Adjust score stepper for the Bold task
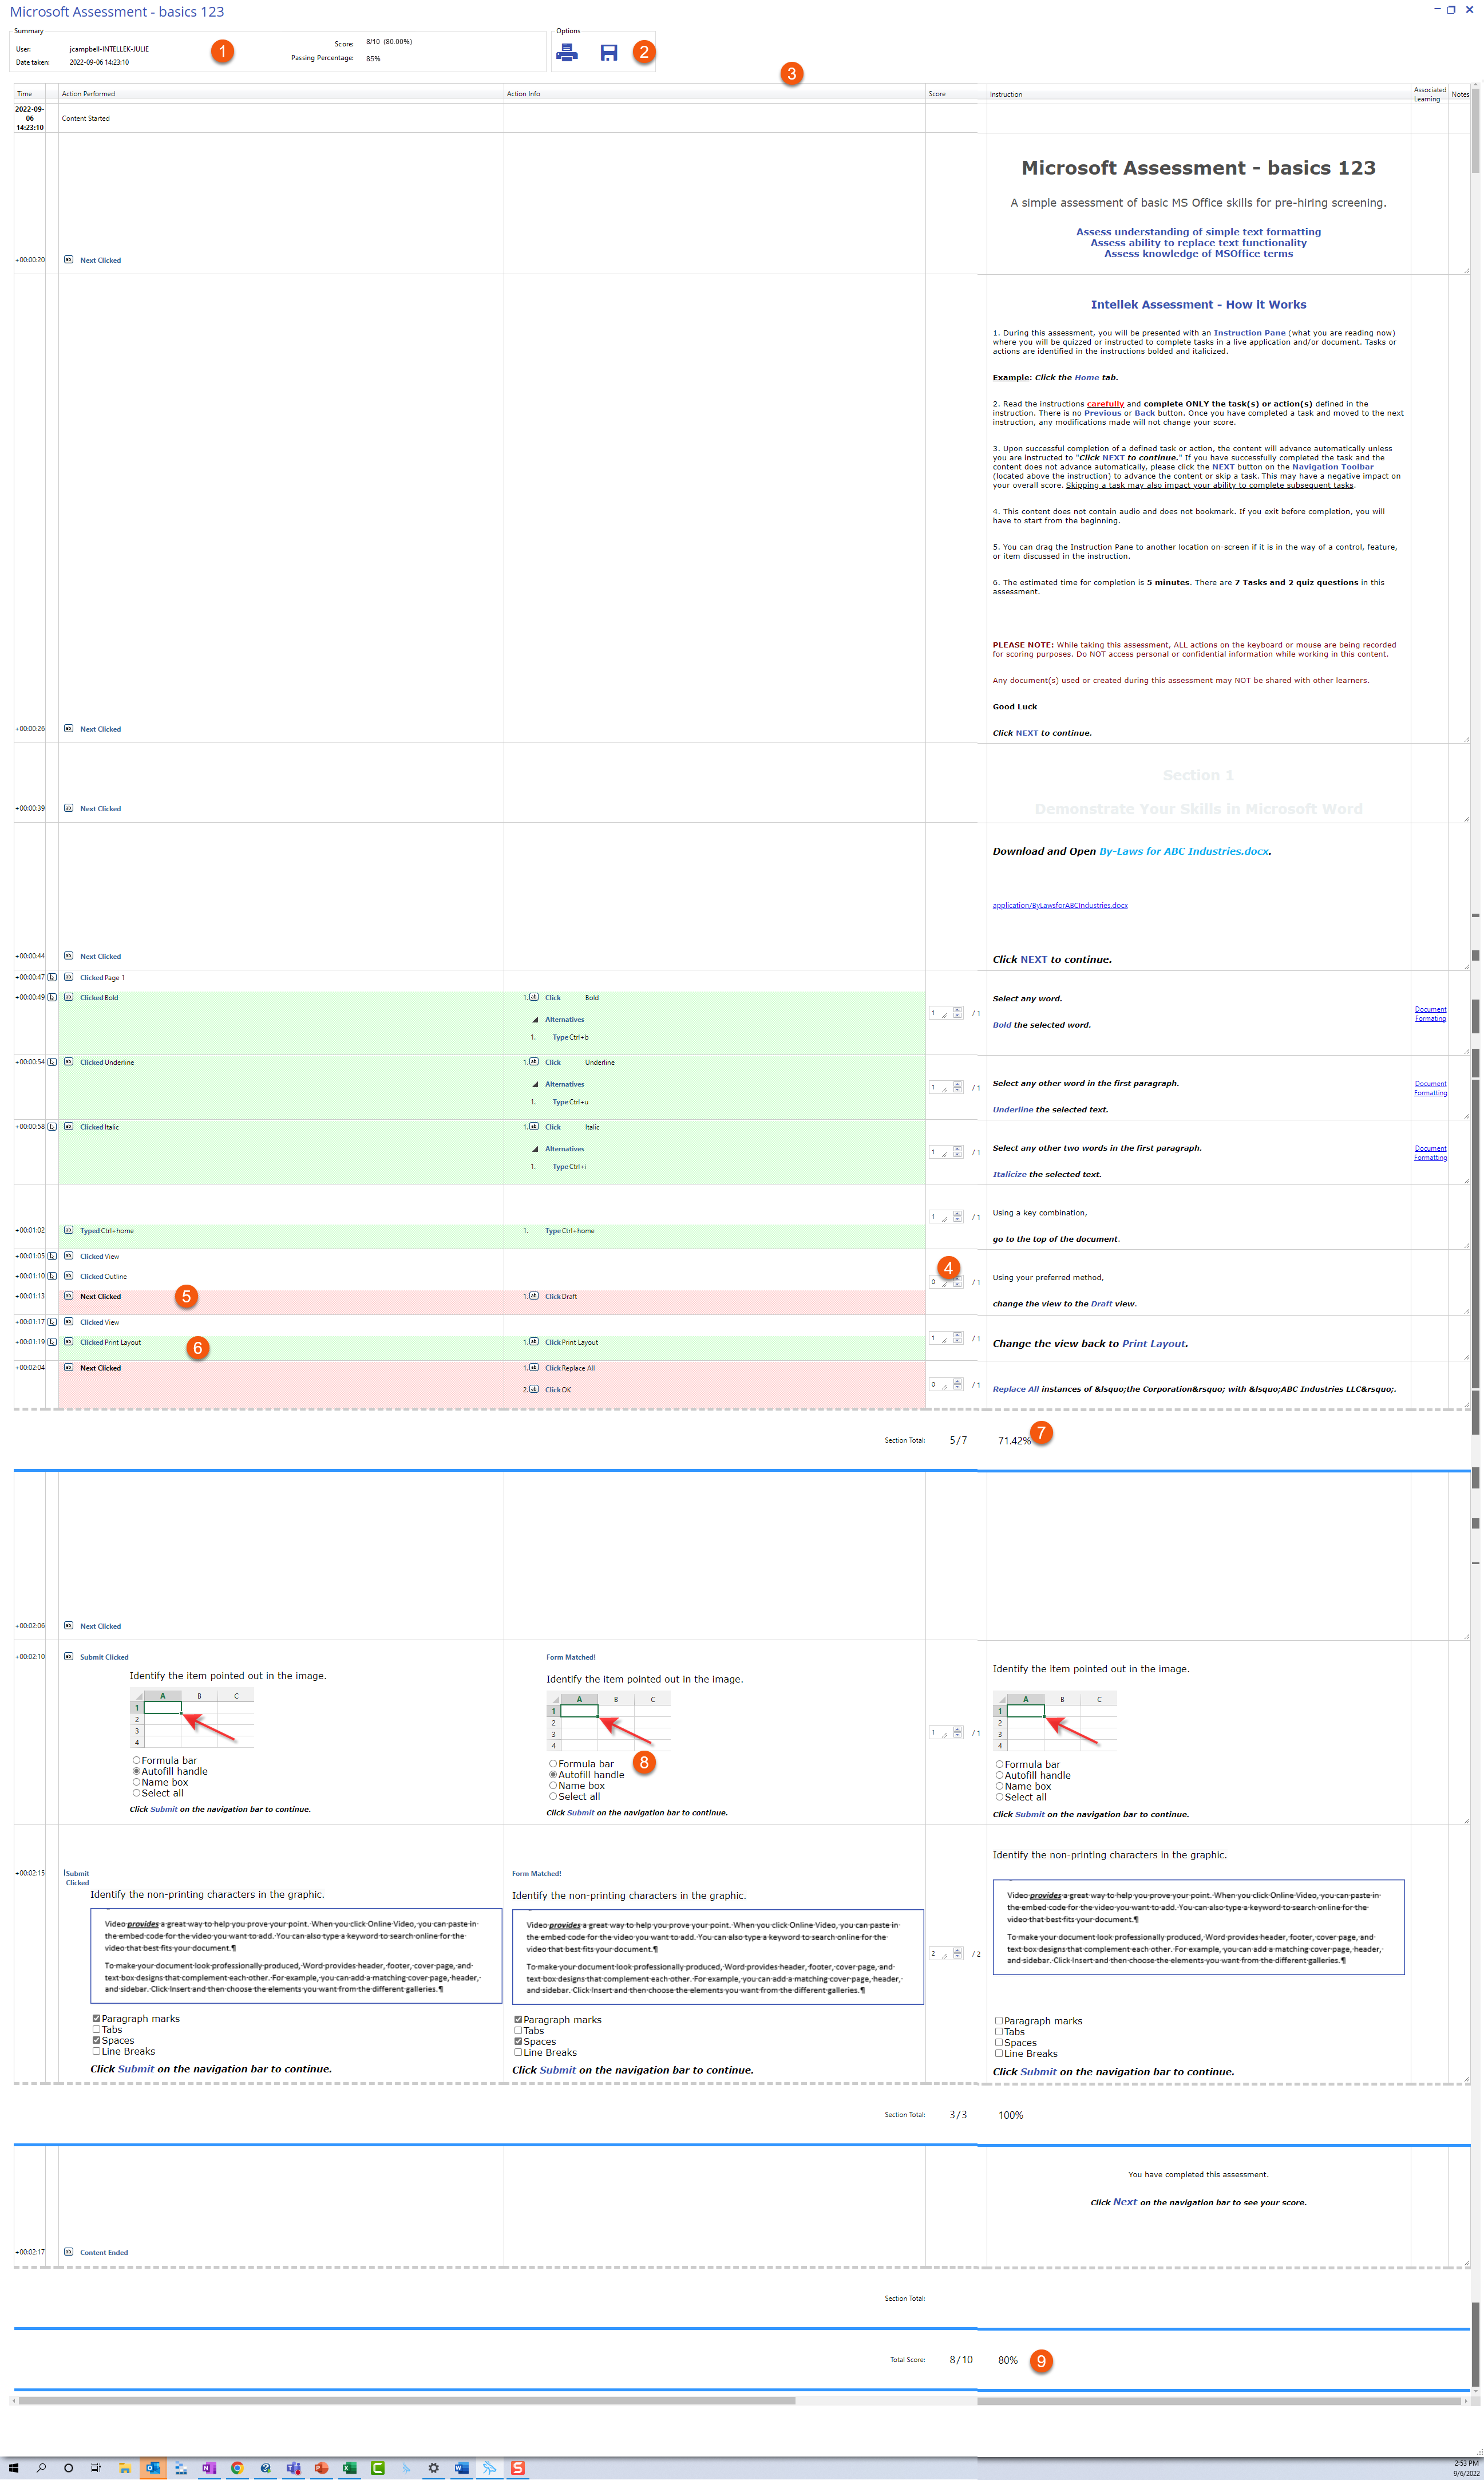 [957, 1013]
